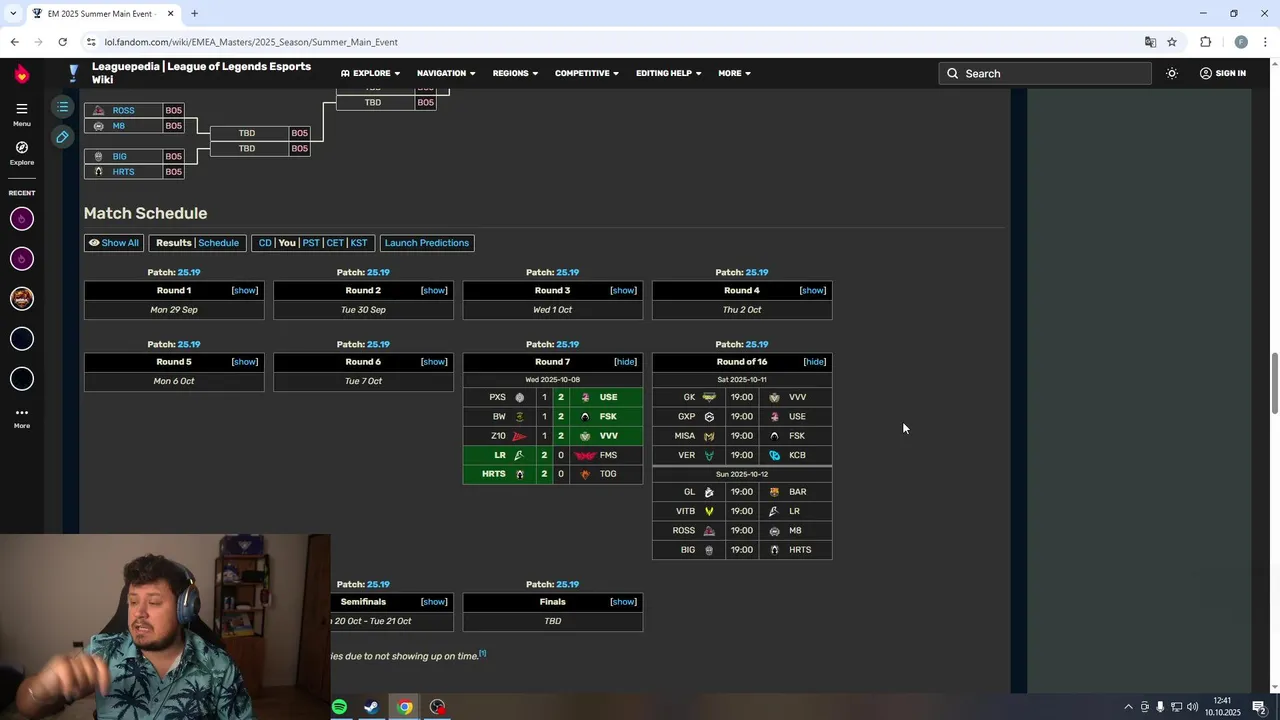
Task: Open footnote reference [1]
Action: click(x=482, y=654)
